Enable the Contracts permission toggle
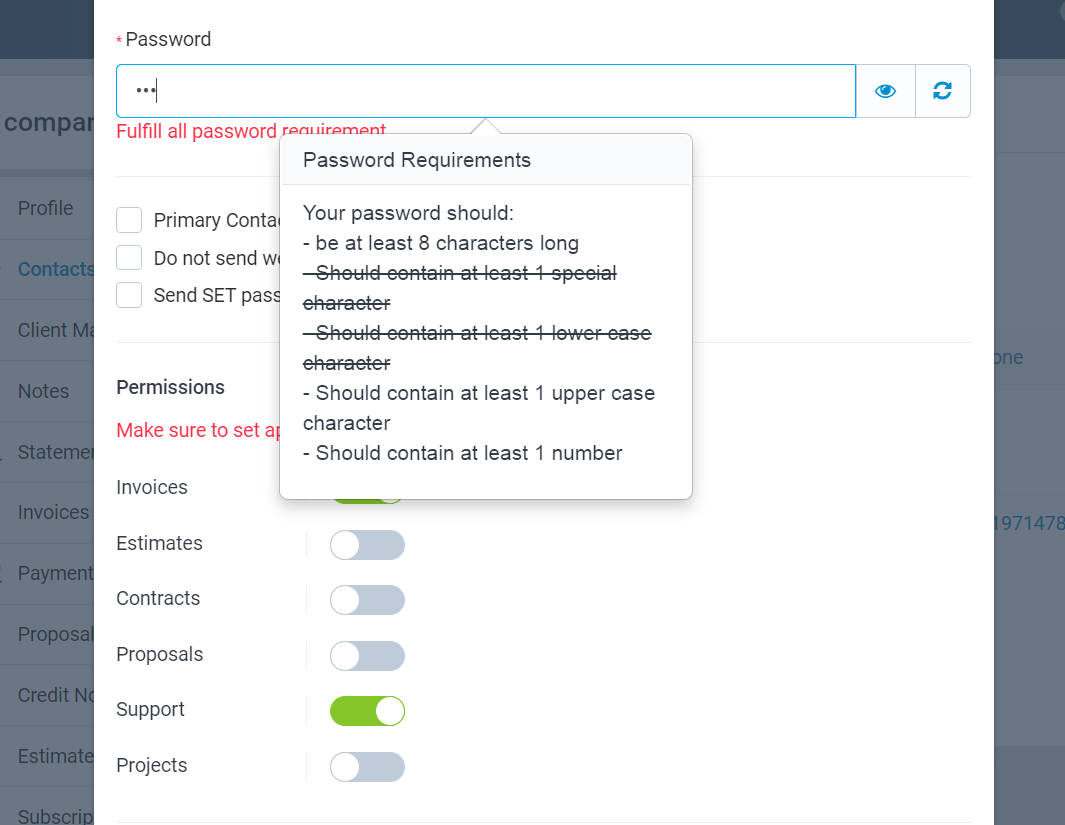 [367, 599]
